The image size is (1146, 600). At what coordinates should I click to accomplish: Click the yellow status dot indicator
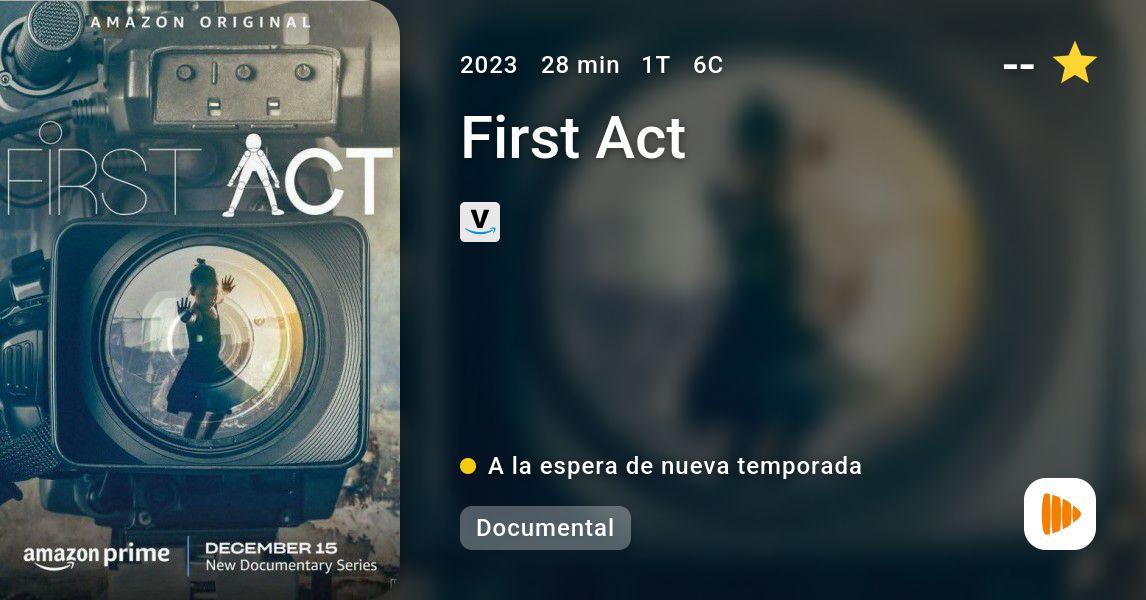click(x=468, y=466)
